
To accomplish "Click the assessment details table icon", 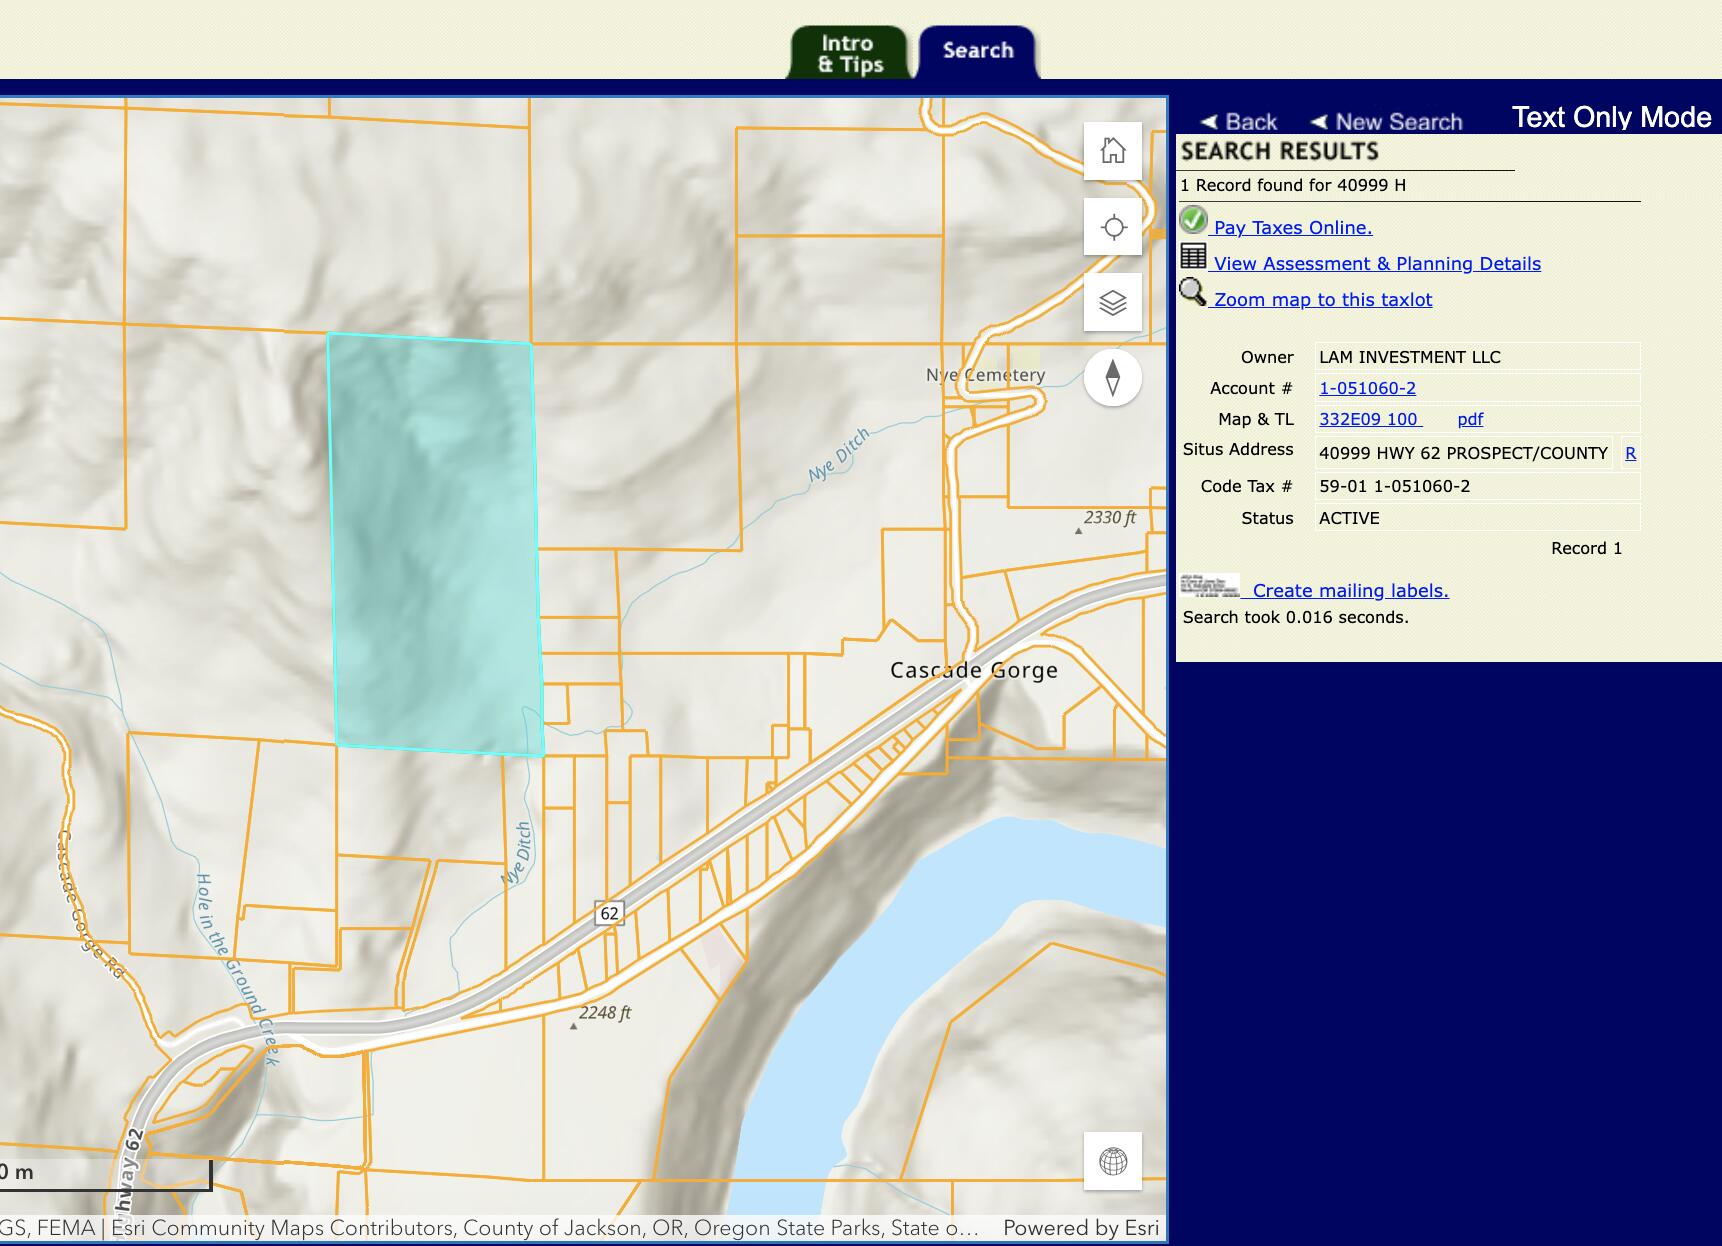I will tap(1193, 257).
